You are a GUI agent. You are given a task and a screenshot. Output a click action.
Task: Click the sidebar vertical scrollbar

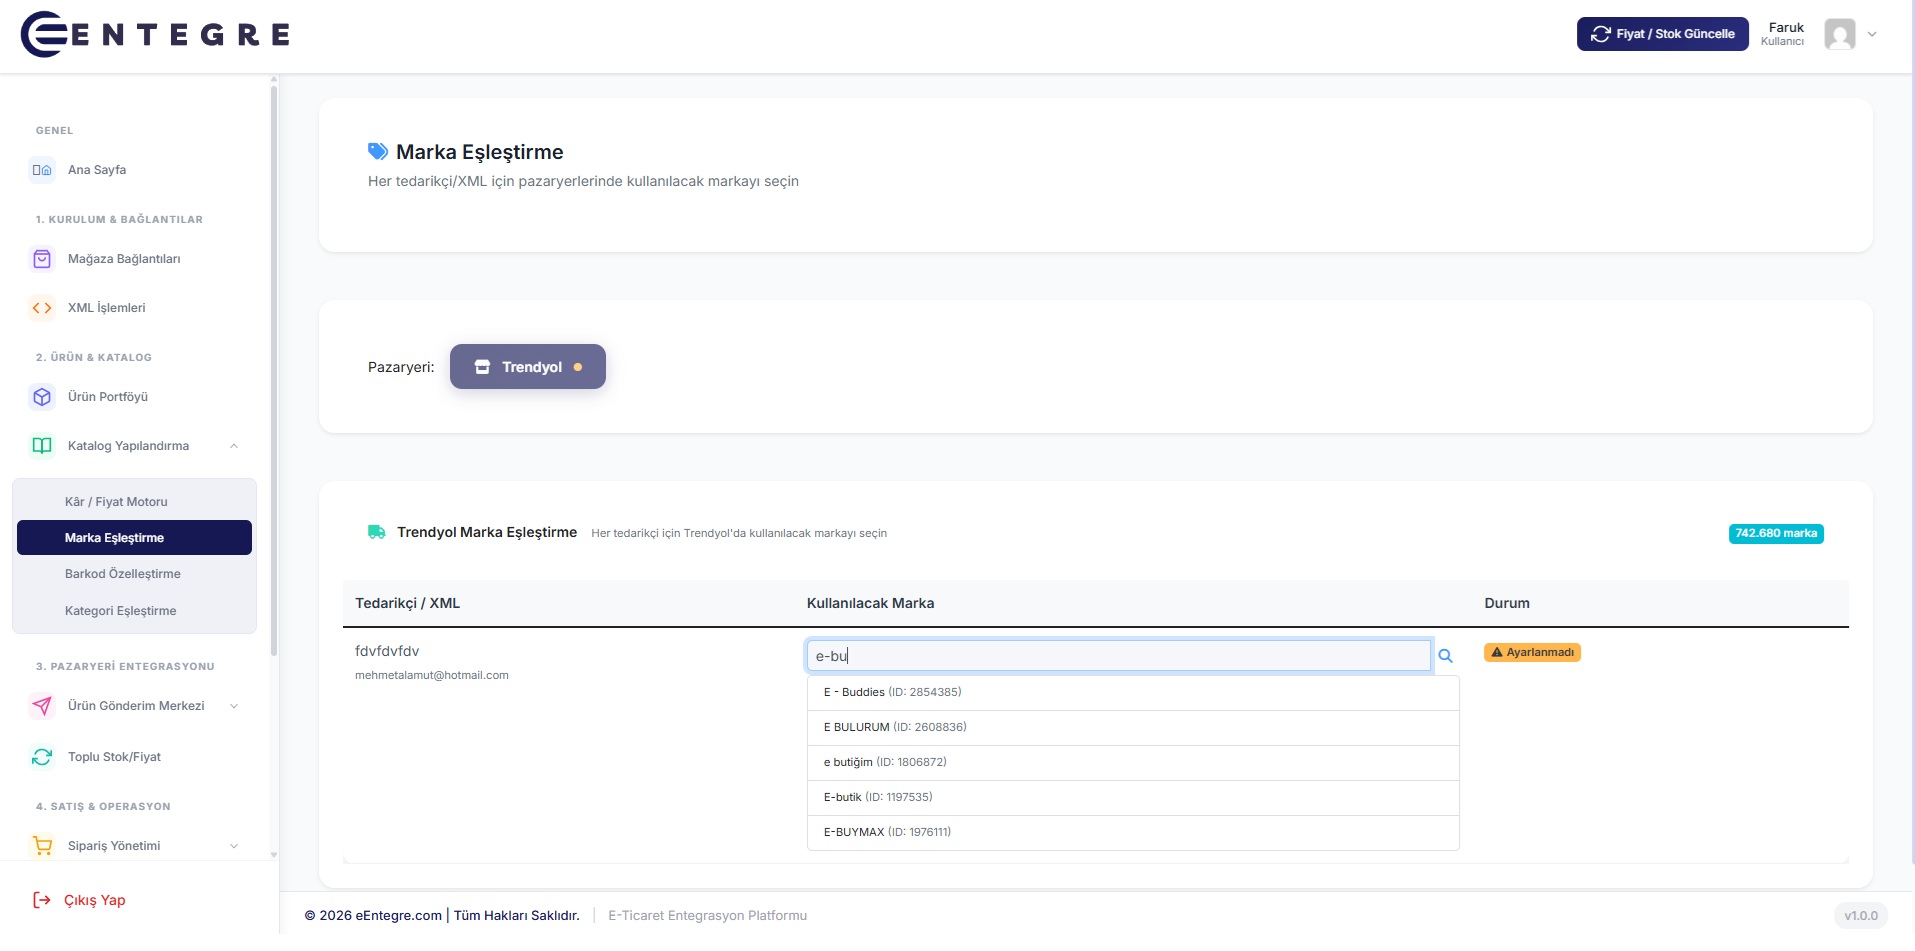point(273,370)
